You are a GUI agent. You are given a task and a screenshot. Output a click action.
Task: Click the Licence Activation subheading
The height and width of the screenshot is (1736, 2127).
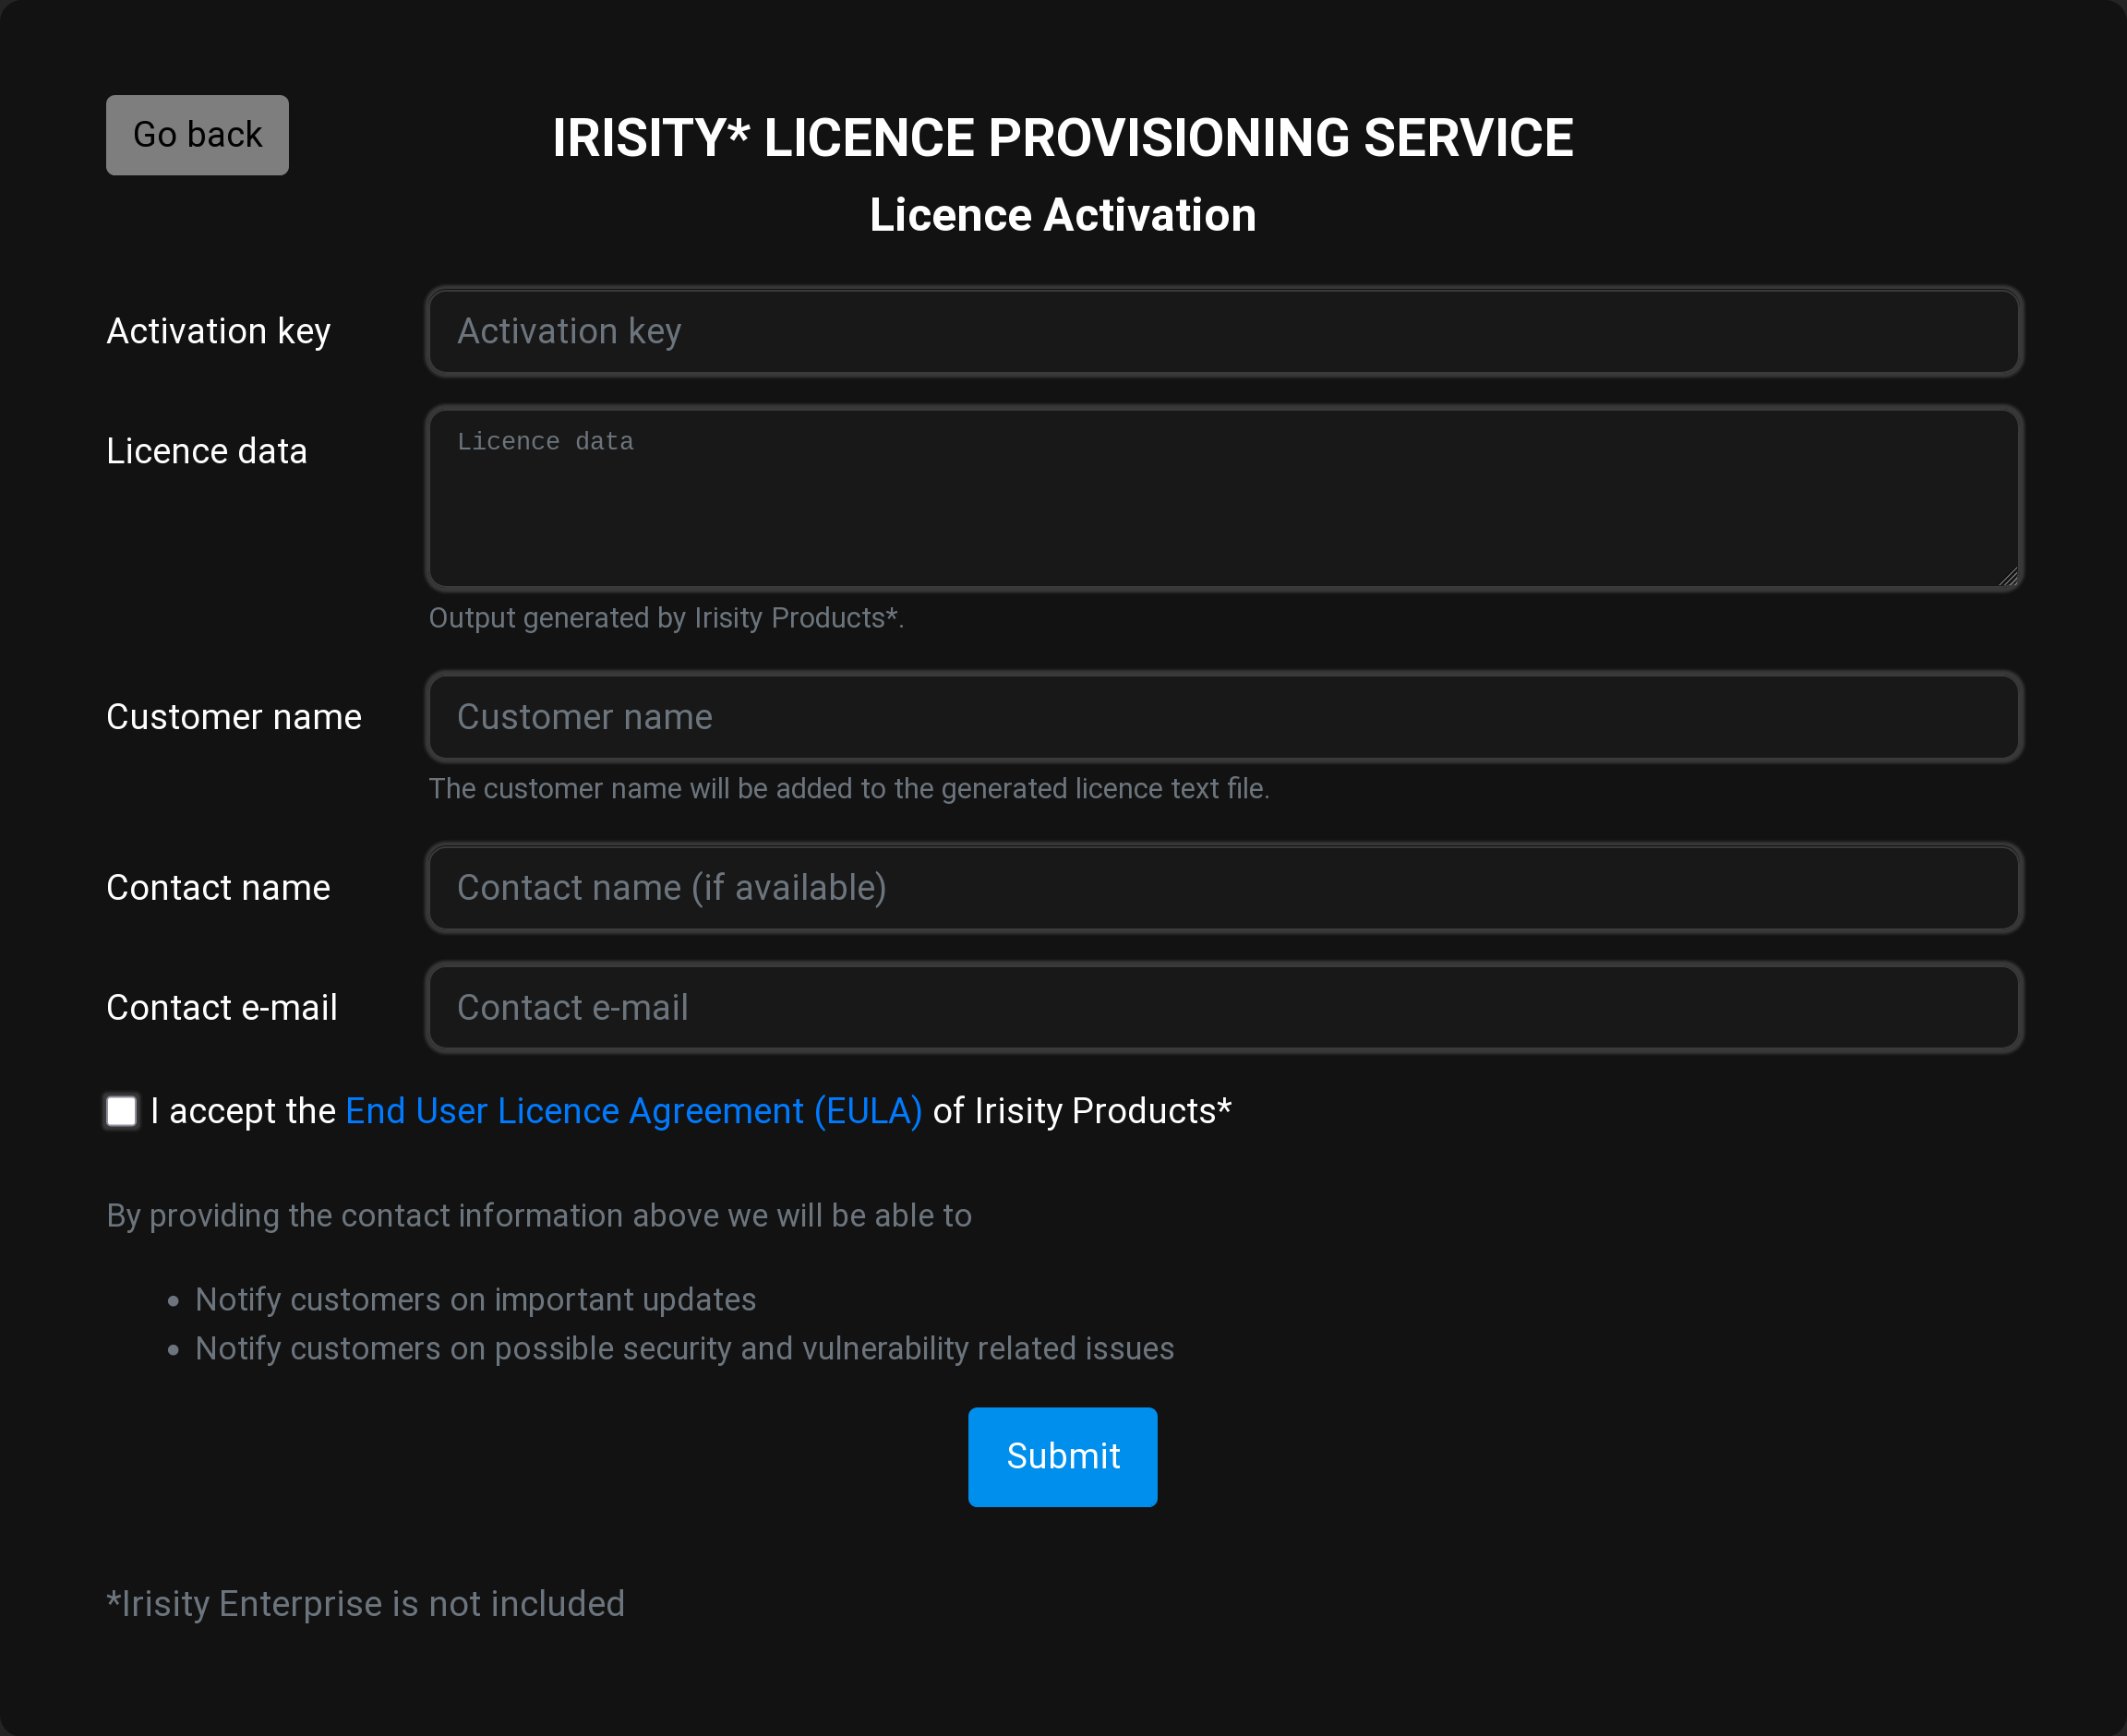click(1062, 215)
